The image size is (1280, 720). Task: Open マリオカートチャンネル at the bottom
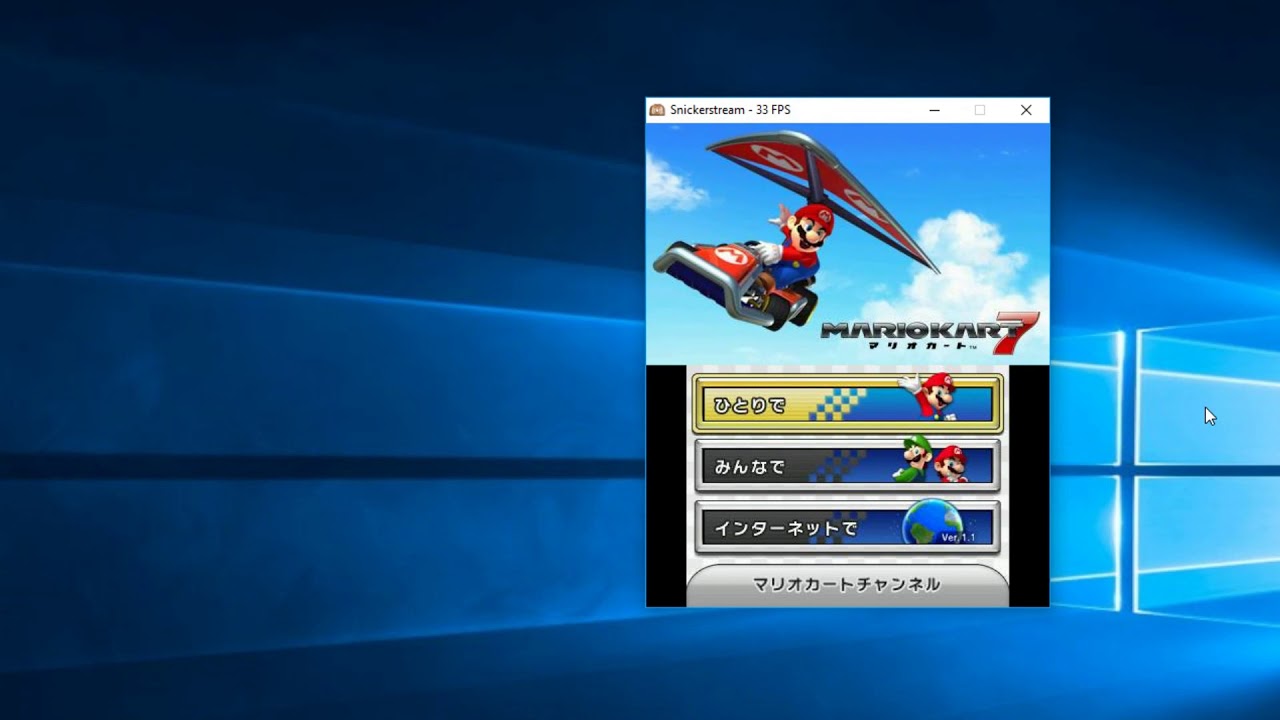point(847,585)
